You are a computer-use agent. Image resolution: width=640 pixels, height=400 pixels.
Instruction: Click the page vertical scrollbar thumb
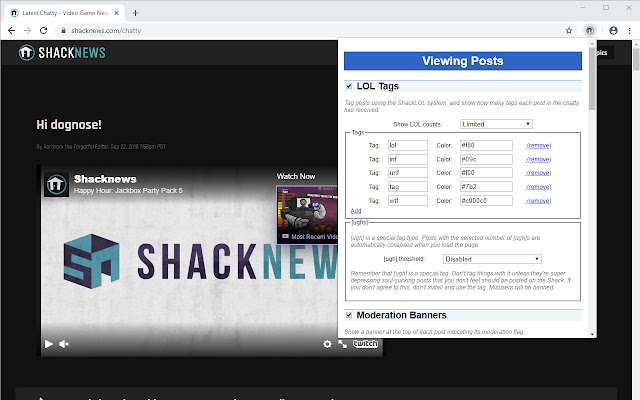636,60
